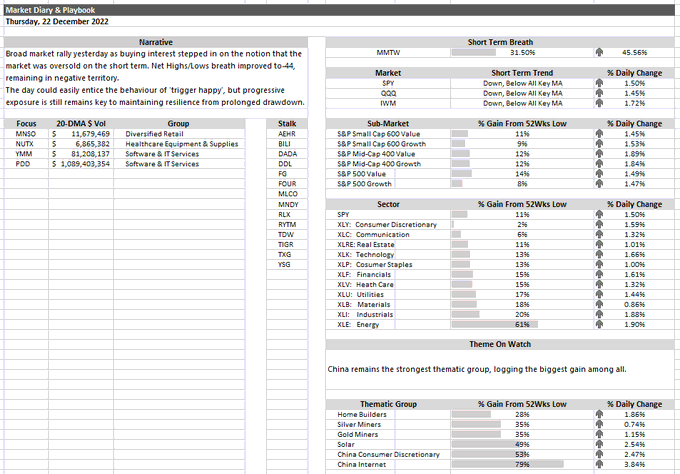Click the up arrow for S&P 500 Growth
The height and width of the screenshot is (474, 680).
599,183
